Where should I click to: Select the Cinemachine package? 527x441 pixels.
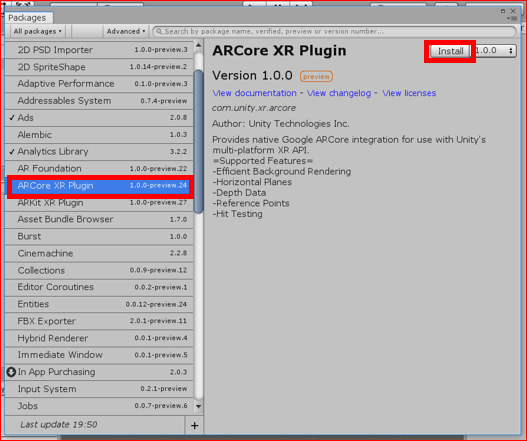(x=99, y=253)
